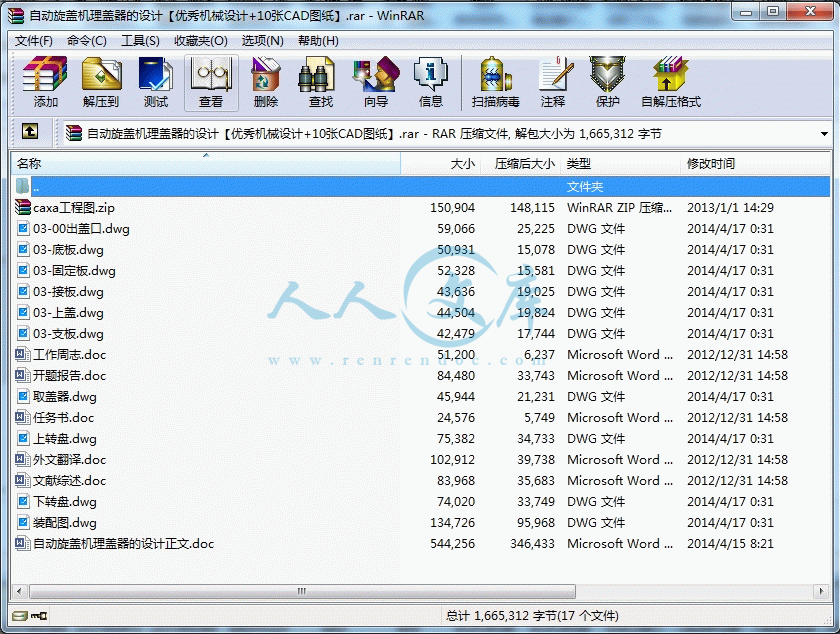Click the 测试 (Test) toolbar icon

[x=156, y=82]
